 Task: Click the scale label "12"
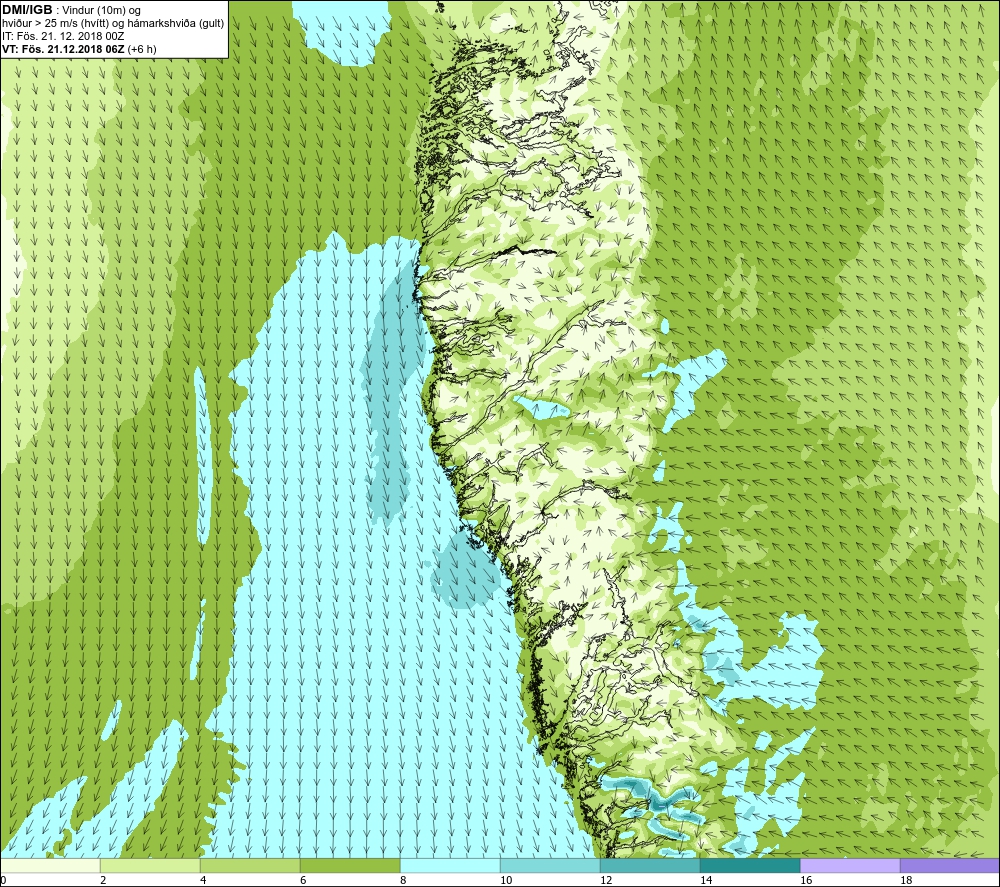click(606, 881)
